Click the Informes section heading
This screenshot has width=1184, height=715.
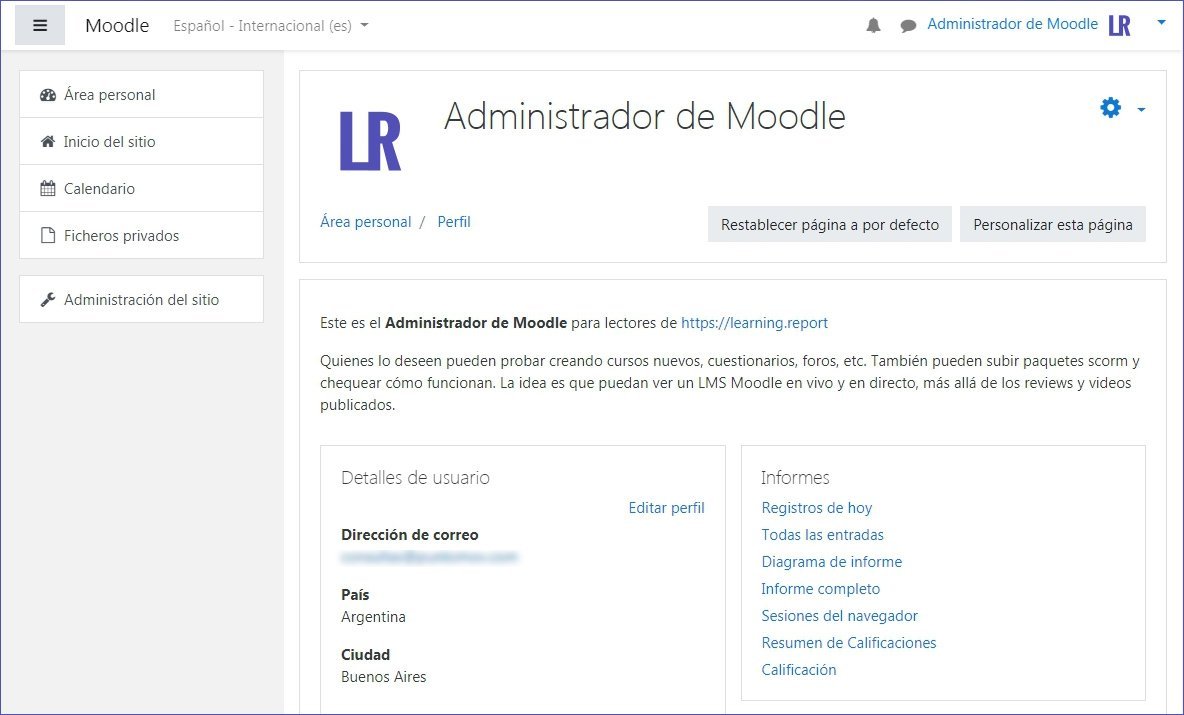tap(795, 478)
